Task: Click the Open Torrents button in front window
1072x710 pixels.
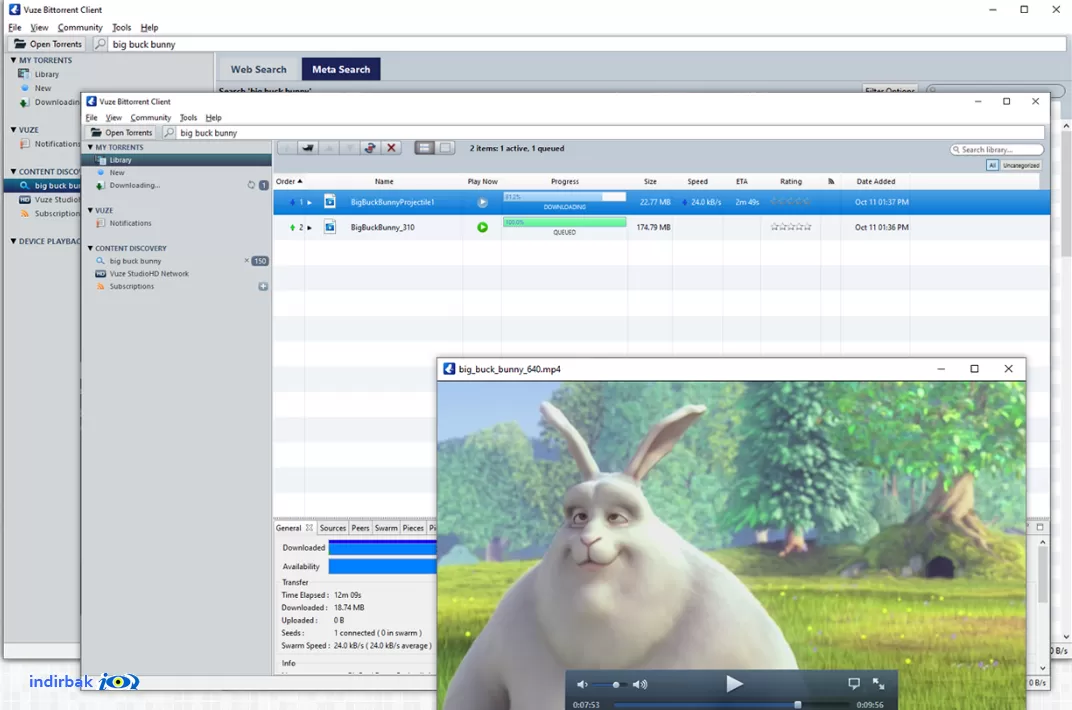Action: tap(122, 133)
